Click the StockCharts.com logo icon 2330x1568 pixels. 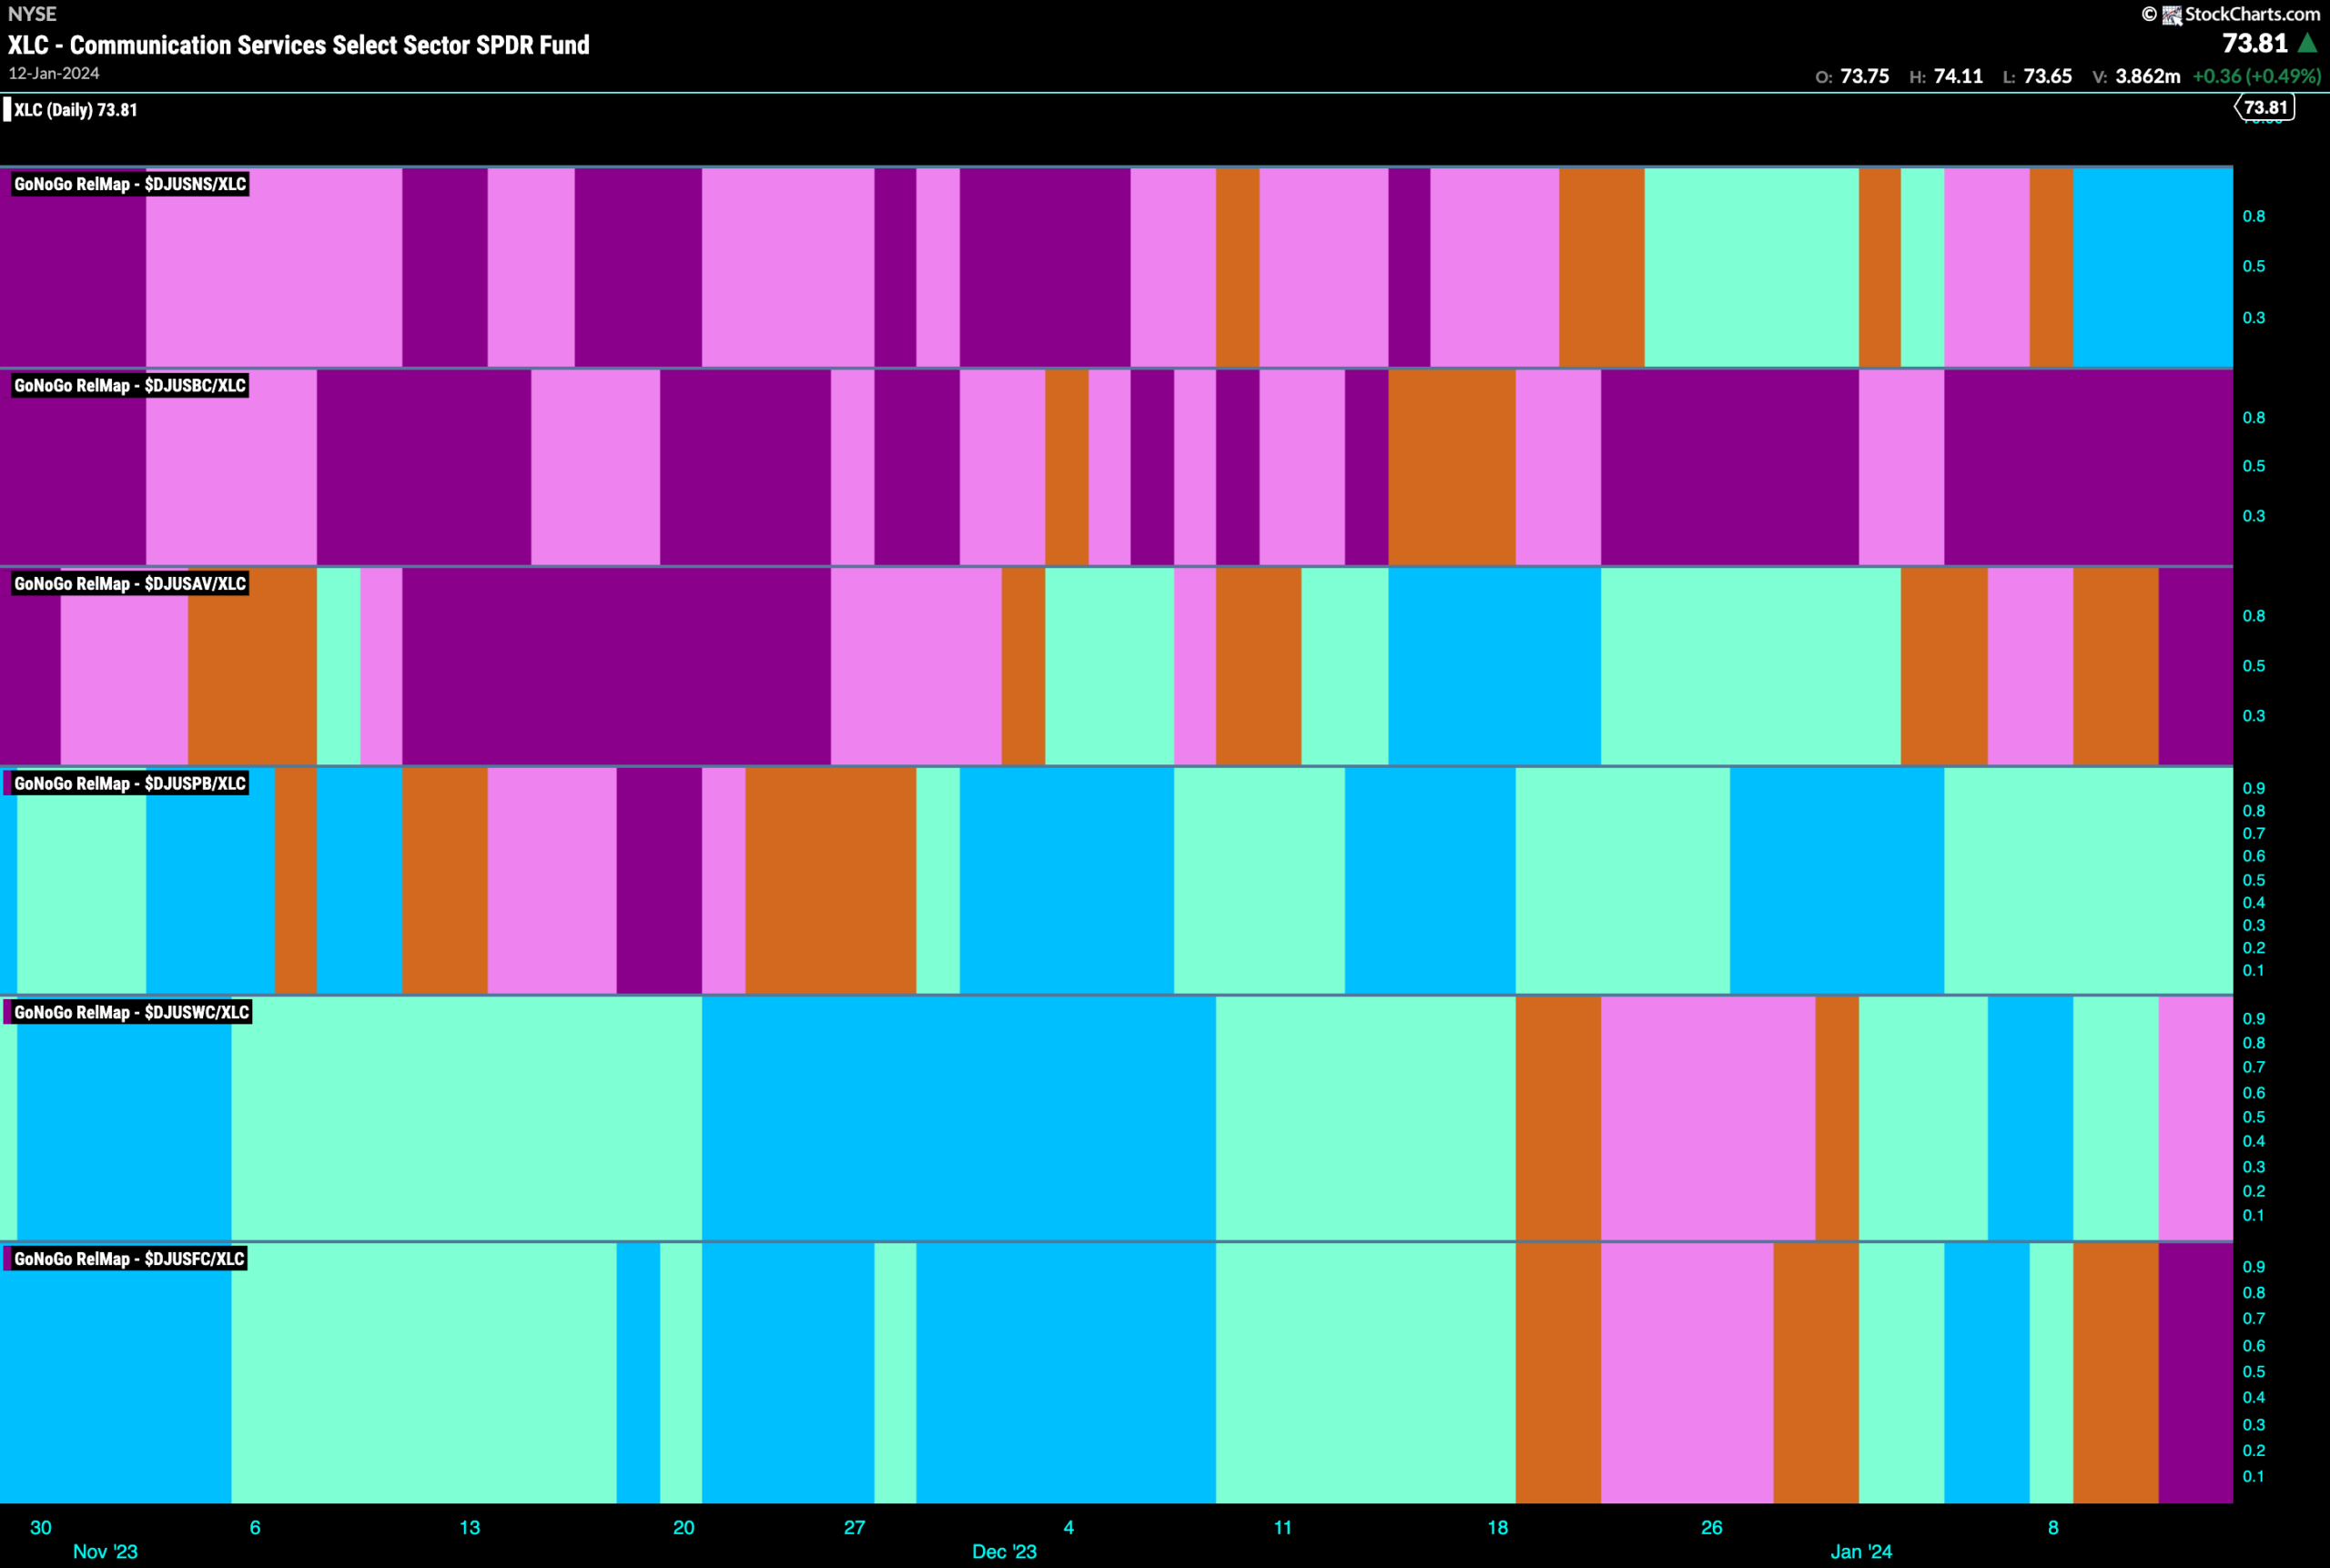pos(2171,15)
